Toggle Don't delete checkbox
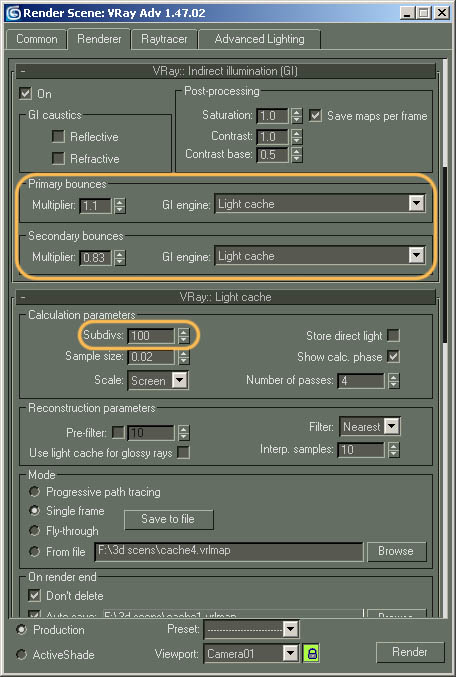The width and height of the screenshot is (456, 677). pyautogui.click(x=34, y=595)
